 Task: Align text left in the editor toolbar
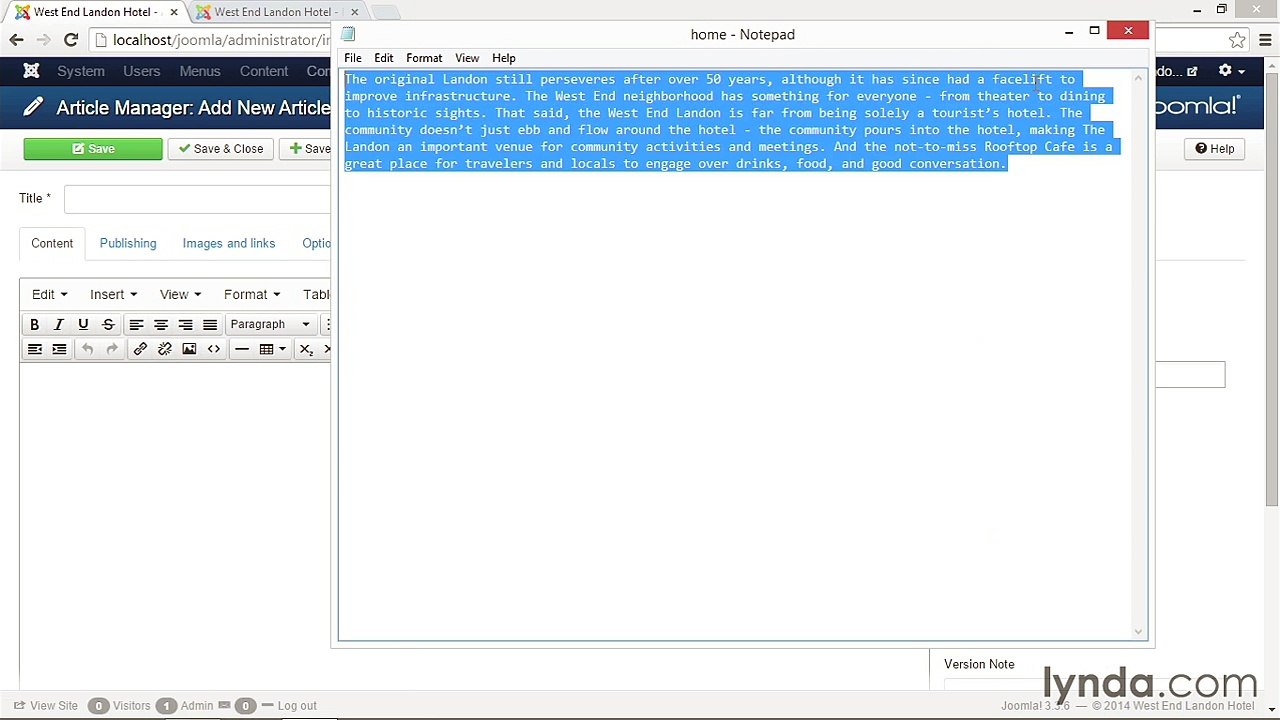pos(136,324)
